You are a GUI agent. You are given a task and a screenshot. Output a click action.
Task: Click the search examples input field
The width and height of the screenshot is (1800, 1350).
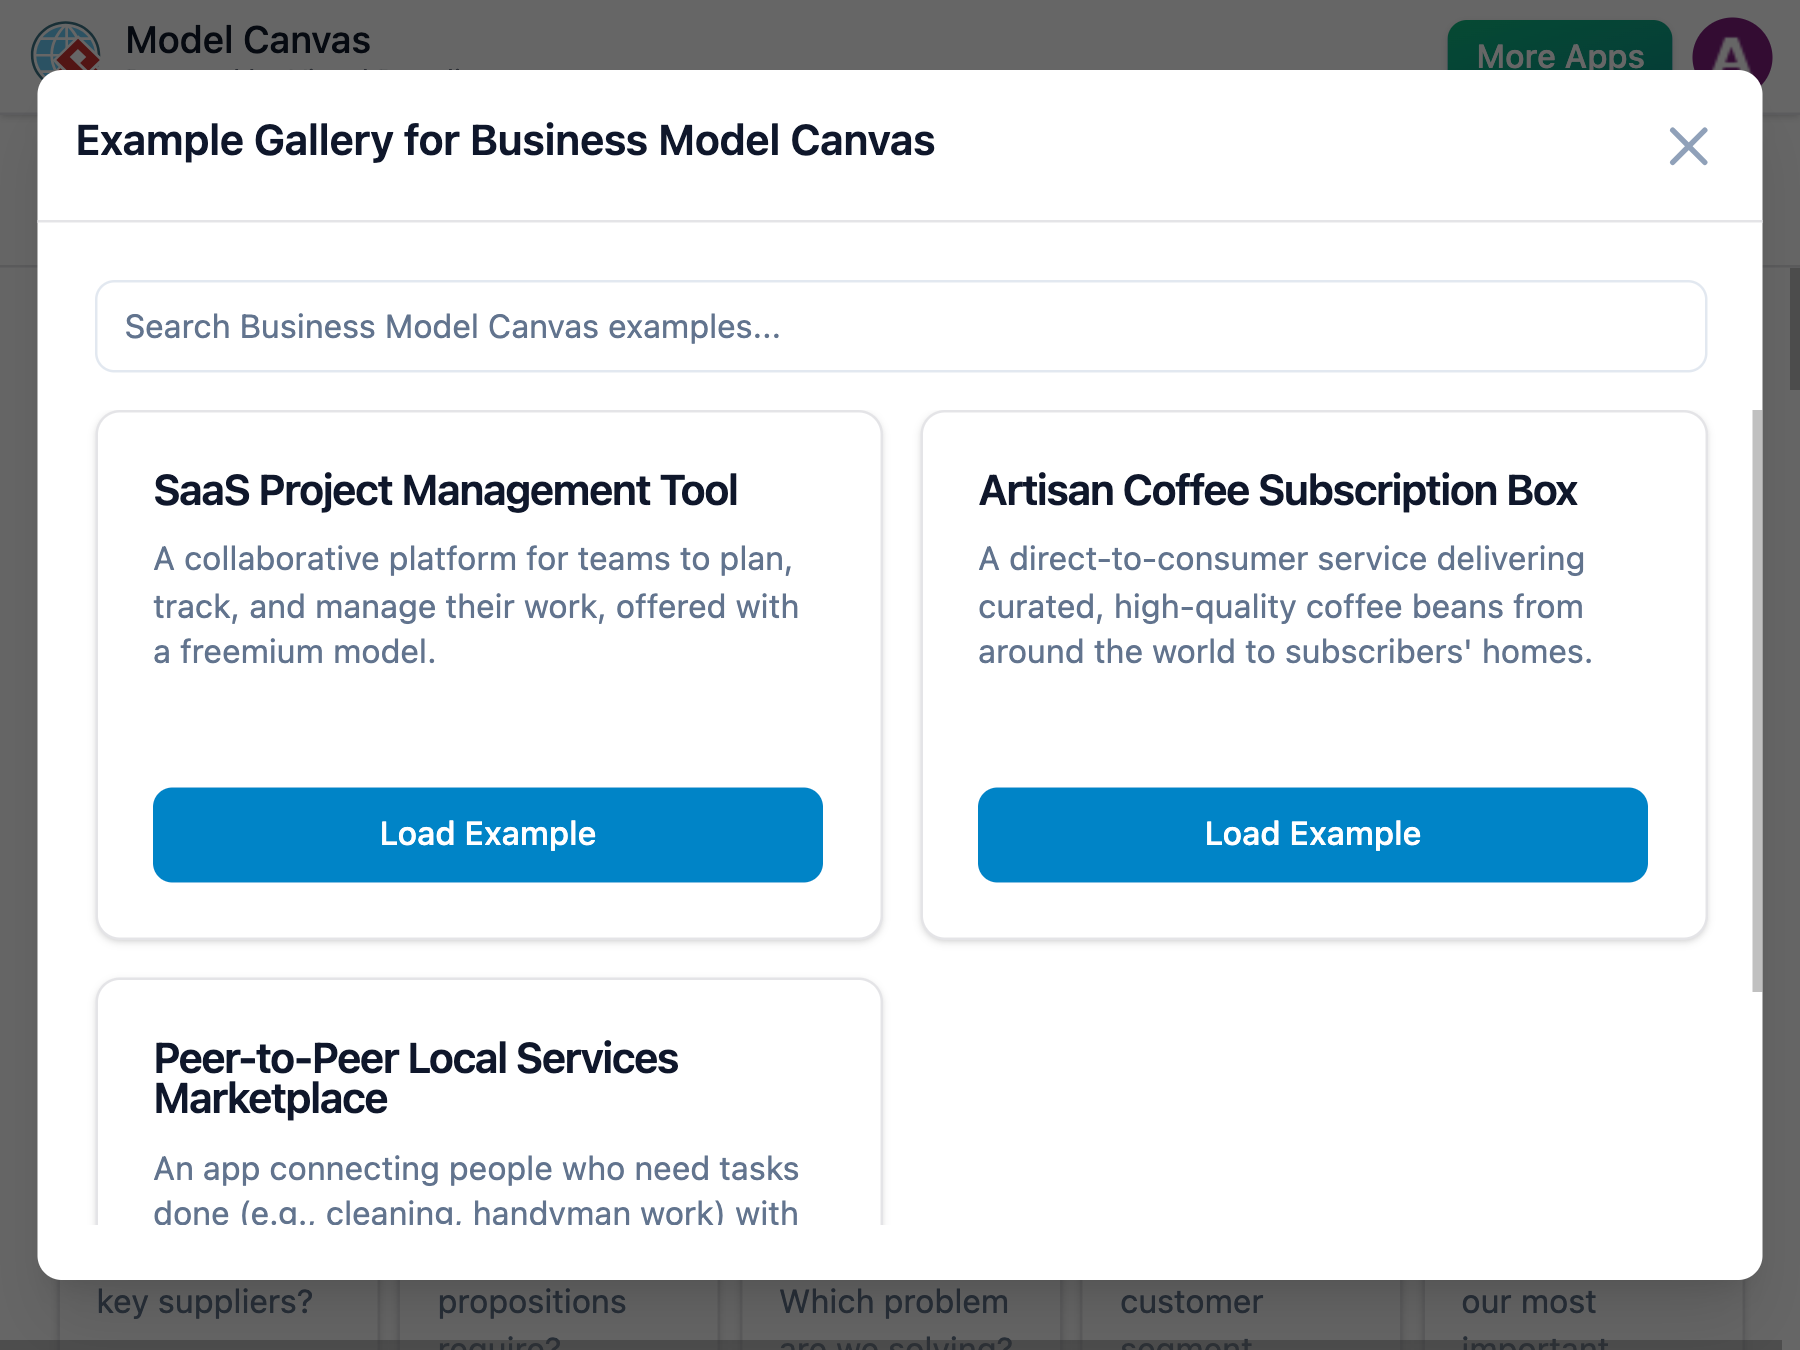click(x=900, y=326)
